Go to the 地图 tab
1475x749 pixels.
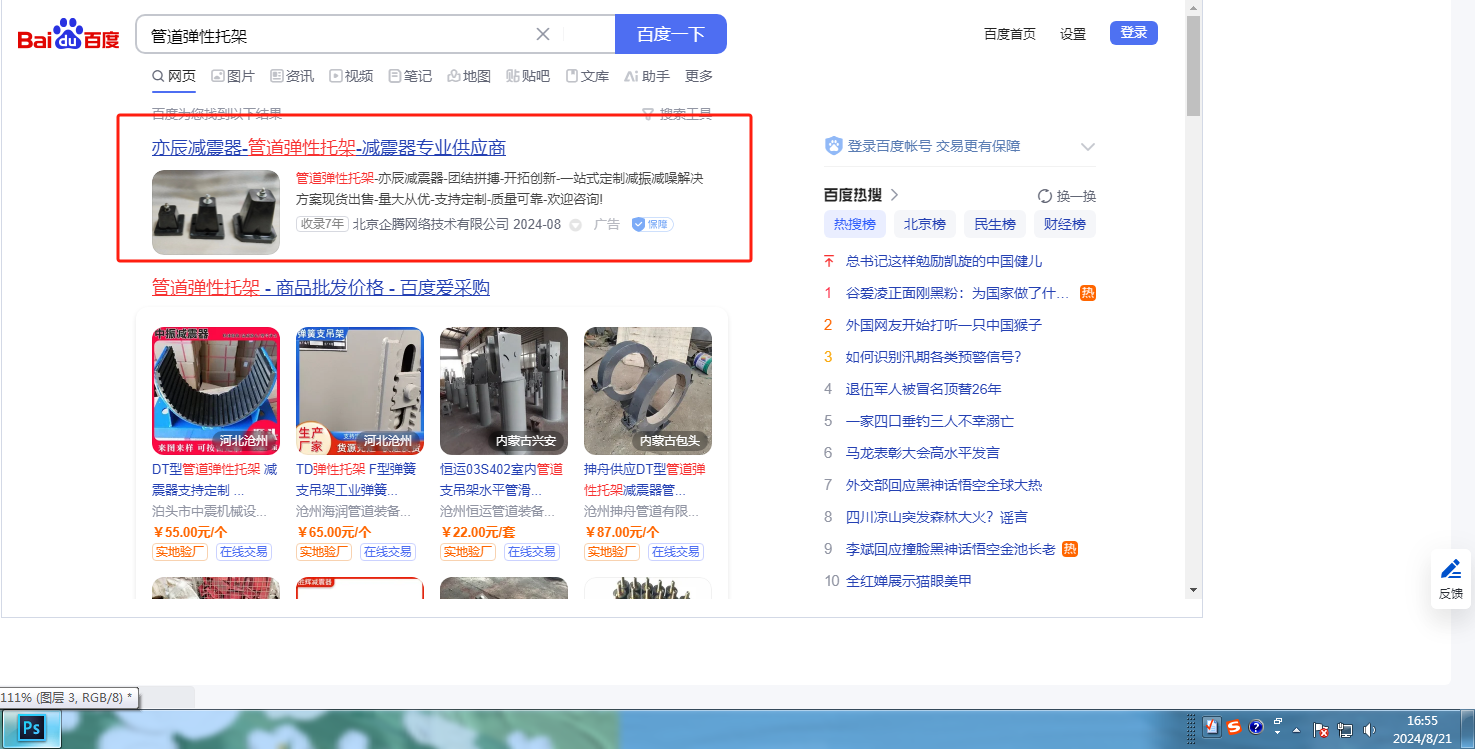click(x=469, y=76)
